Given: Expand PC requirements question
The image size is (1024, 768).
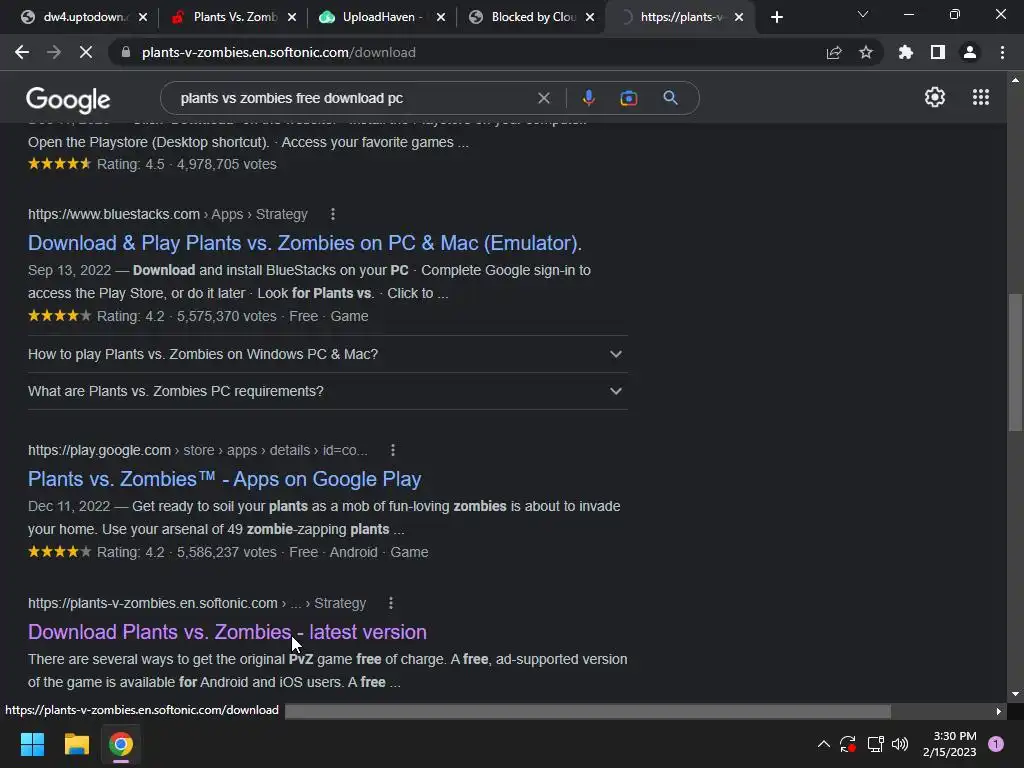Looking at the screenshot, I should pyautogui.click(x=328, y=391).
